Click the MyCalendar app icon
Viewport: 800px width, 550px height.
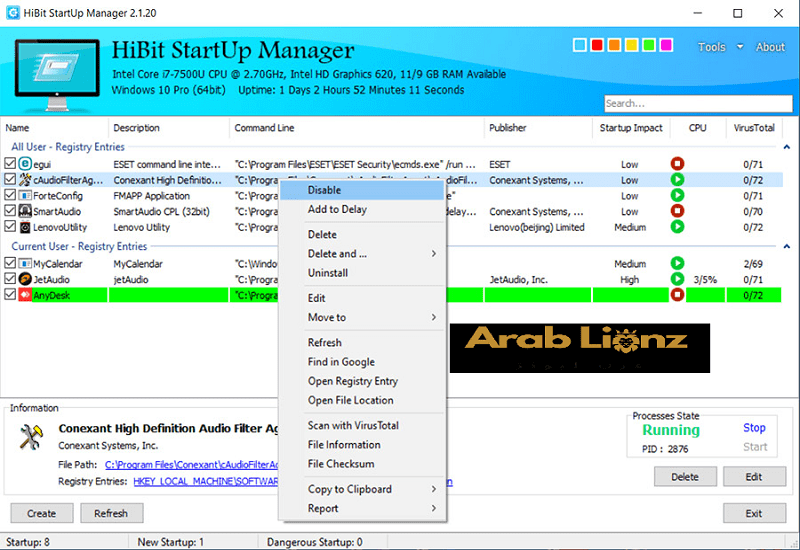(25, 263)
